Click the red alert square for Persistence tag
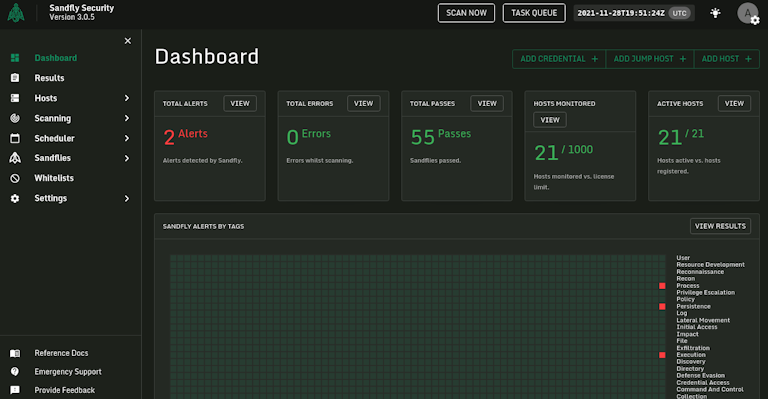 pos(662,306)
